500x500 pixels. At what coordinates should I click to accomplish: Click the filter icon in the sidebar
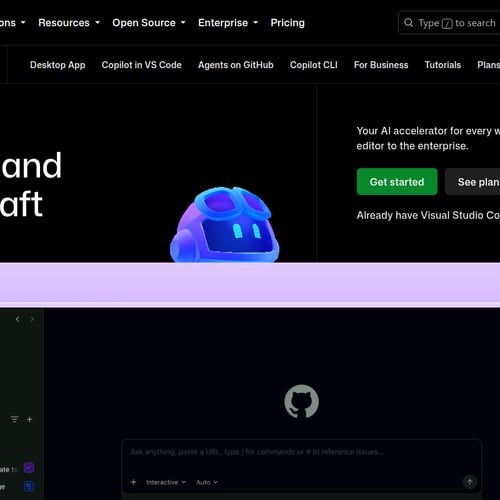click(14, 419)
